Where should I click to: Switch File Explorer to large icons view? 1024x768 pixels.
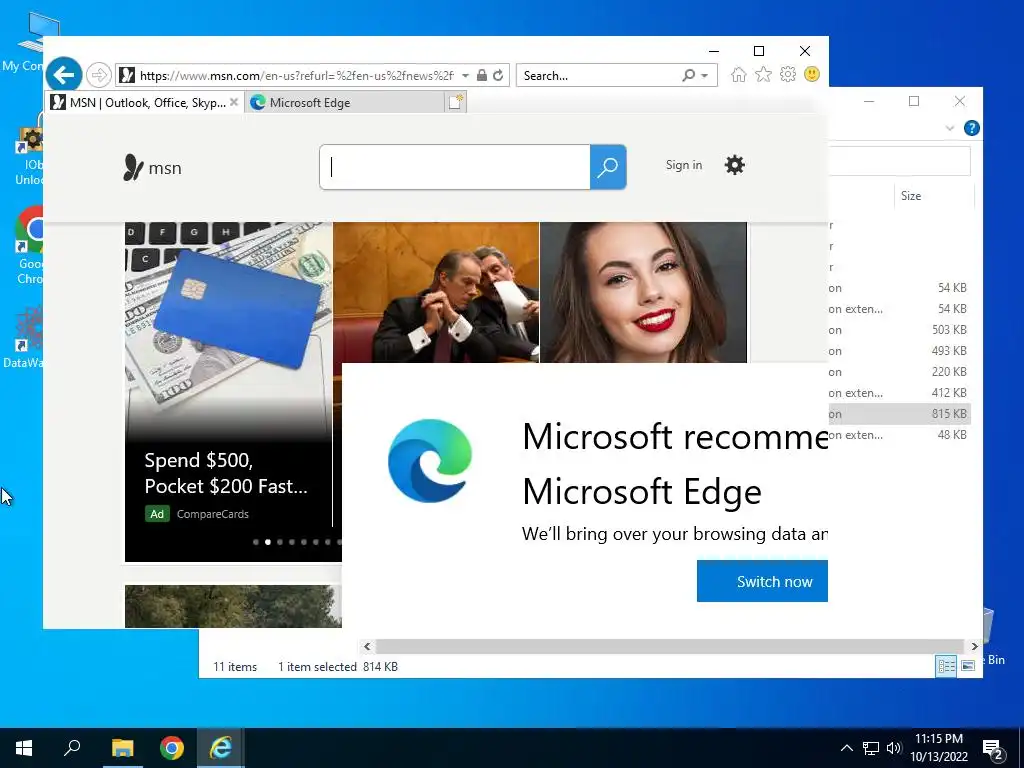click(x=968, y=665)
